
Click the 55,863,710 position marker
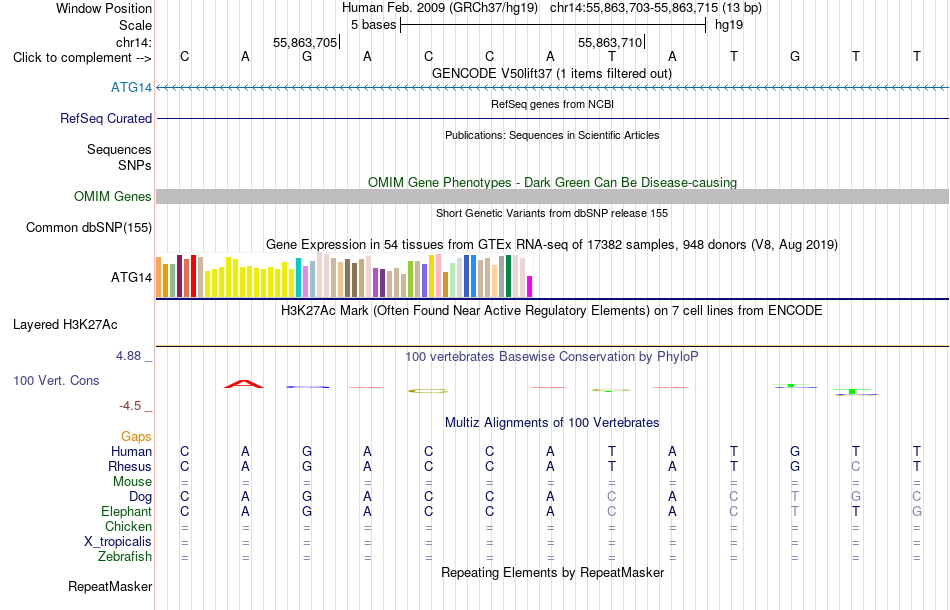(x=611, y=42)
